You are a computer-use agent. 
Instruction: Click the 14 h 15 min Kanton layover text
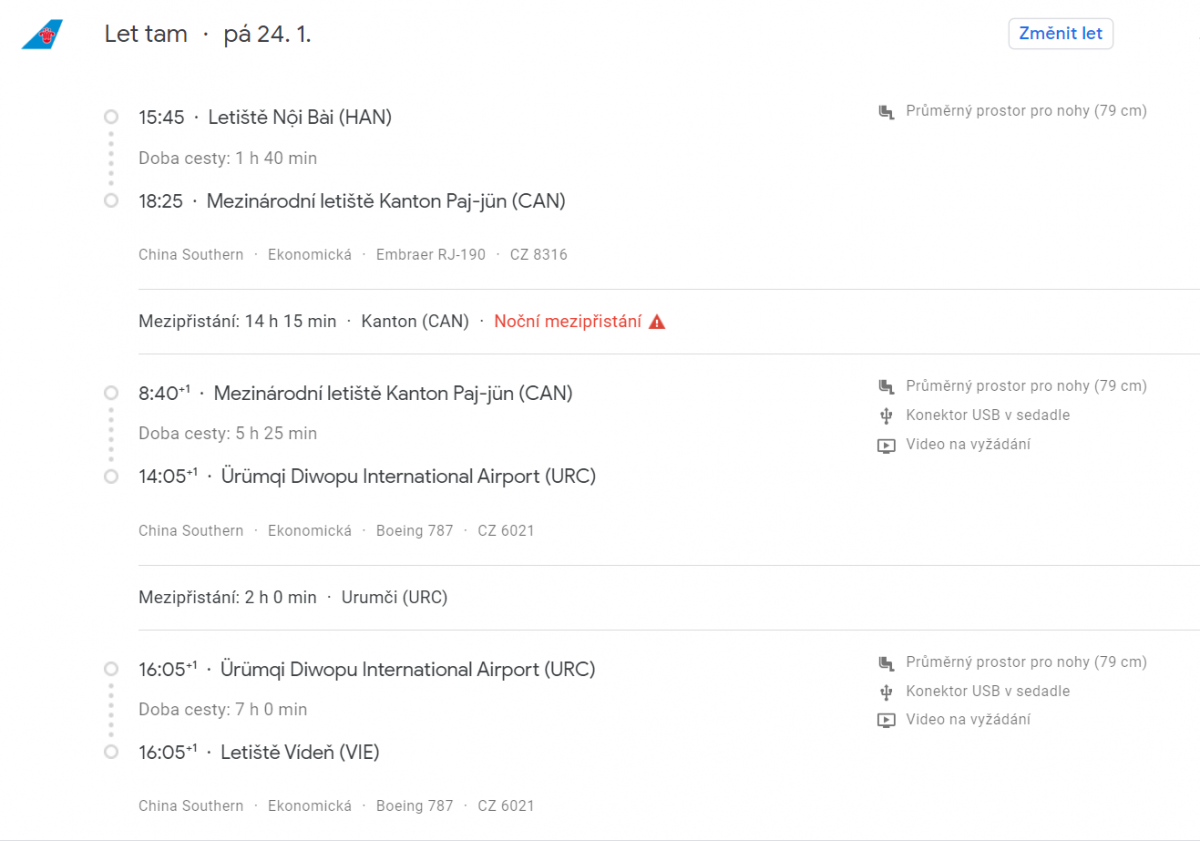[237, 322]
